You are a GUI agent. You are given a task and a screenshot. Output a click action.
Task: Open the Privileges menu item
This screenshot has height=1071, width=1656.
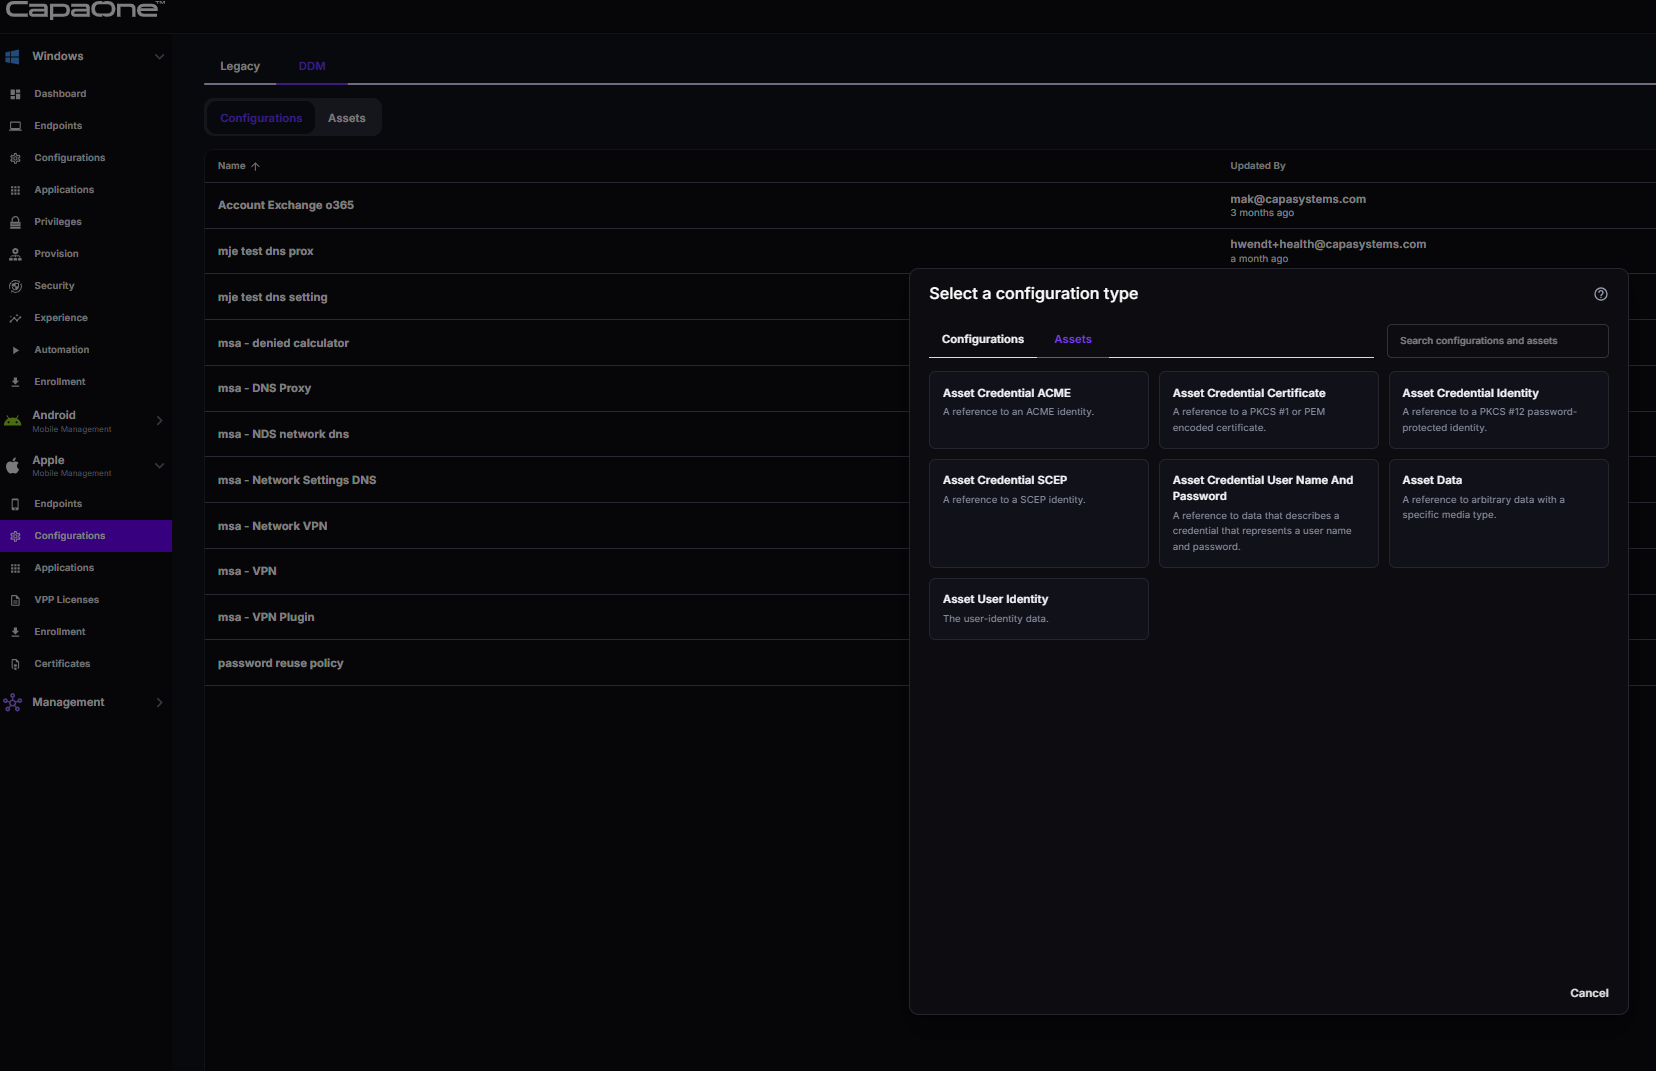pos(86,222)
